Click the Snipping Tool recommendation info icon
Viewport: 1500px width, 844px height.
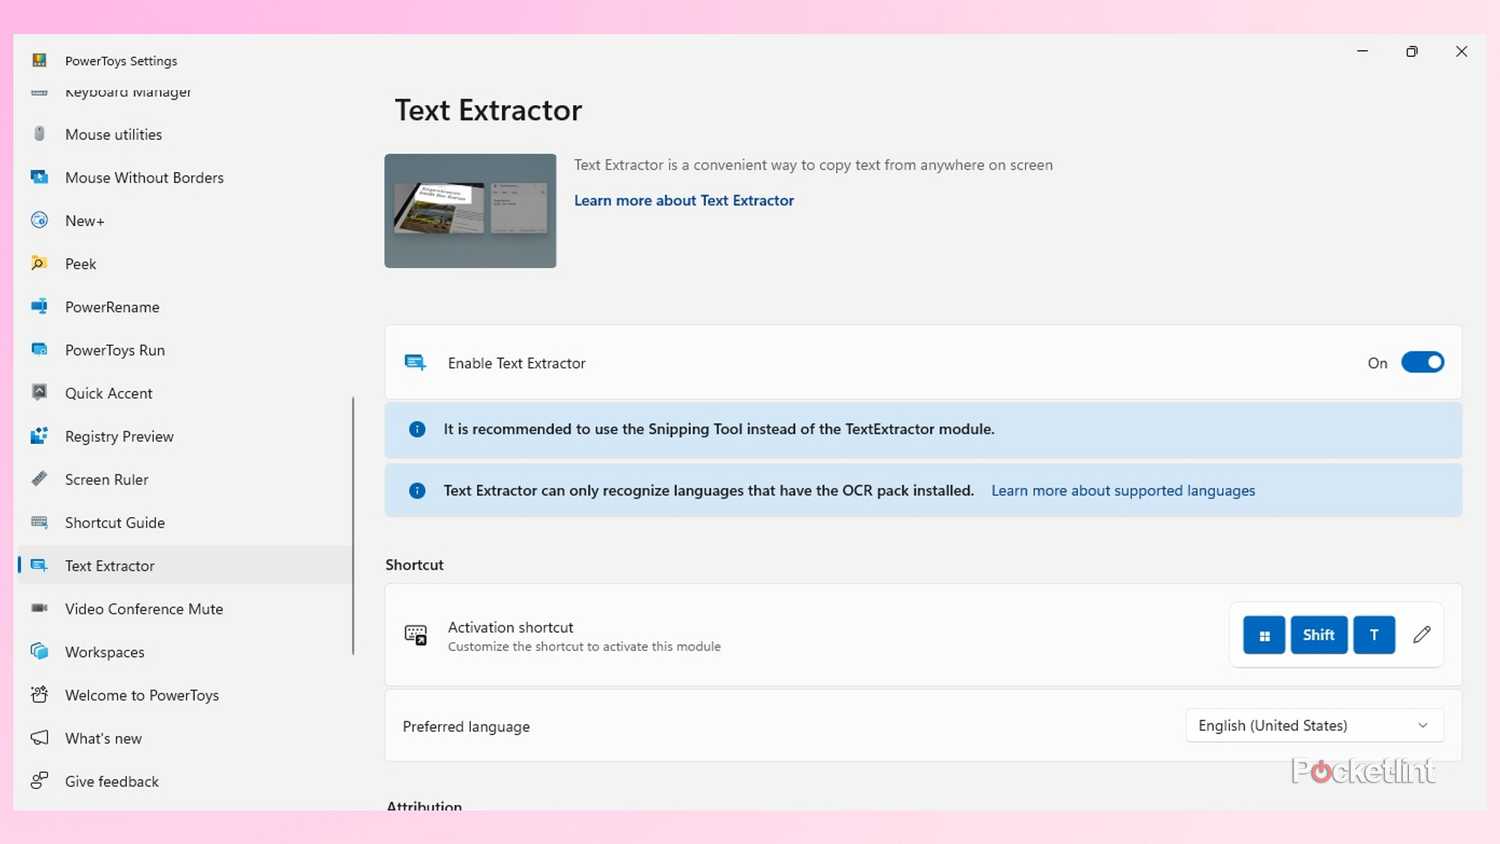point(417,429)
